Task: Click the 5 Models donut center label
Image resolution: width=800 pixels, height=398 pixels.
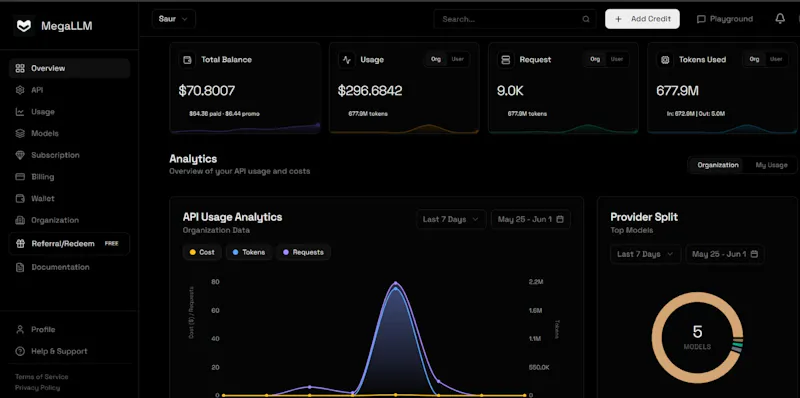Action: pyautogui.click(x=697, y=337)
